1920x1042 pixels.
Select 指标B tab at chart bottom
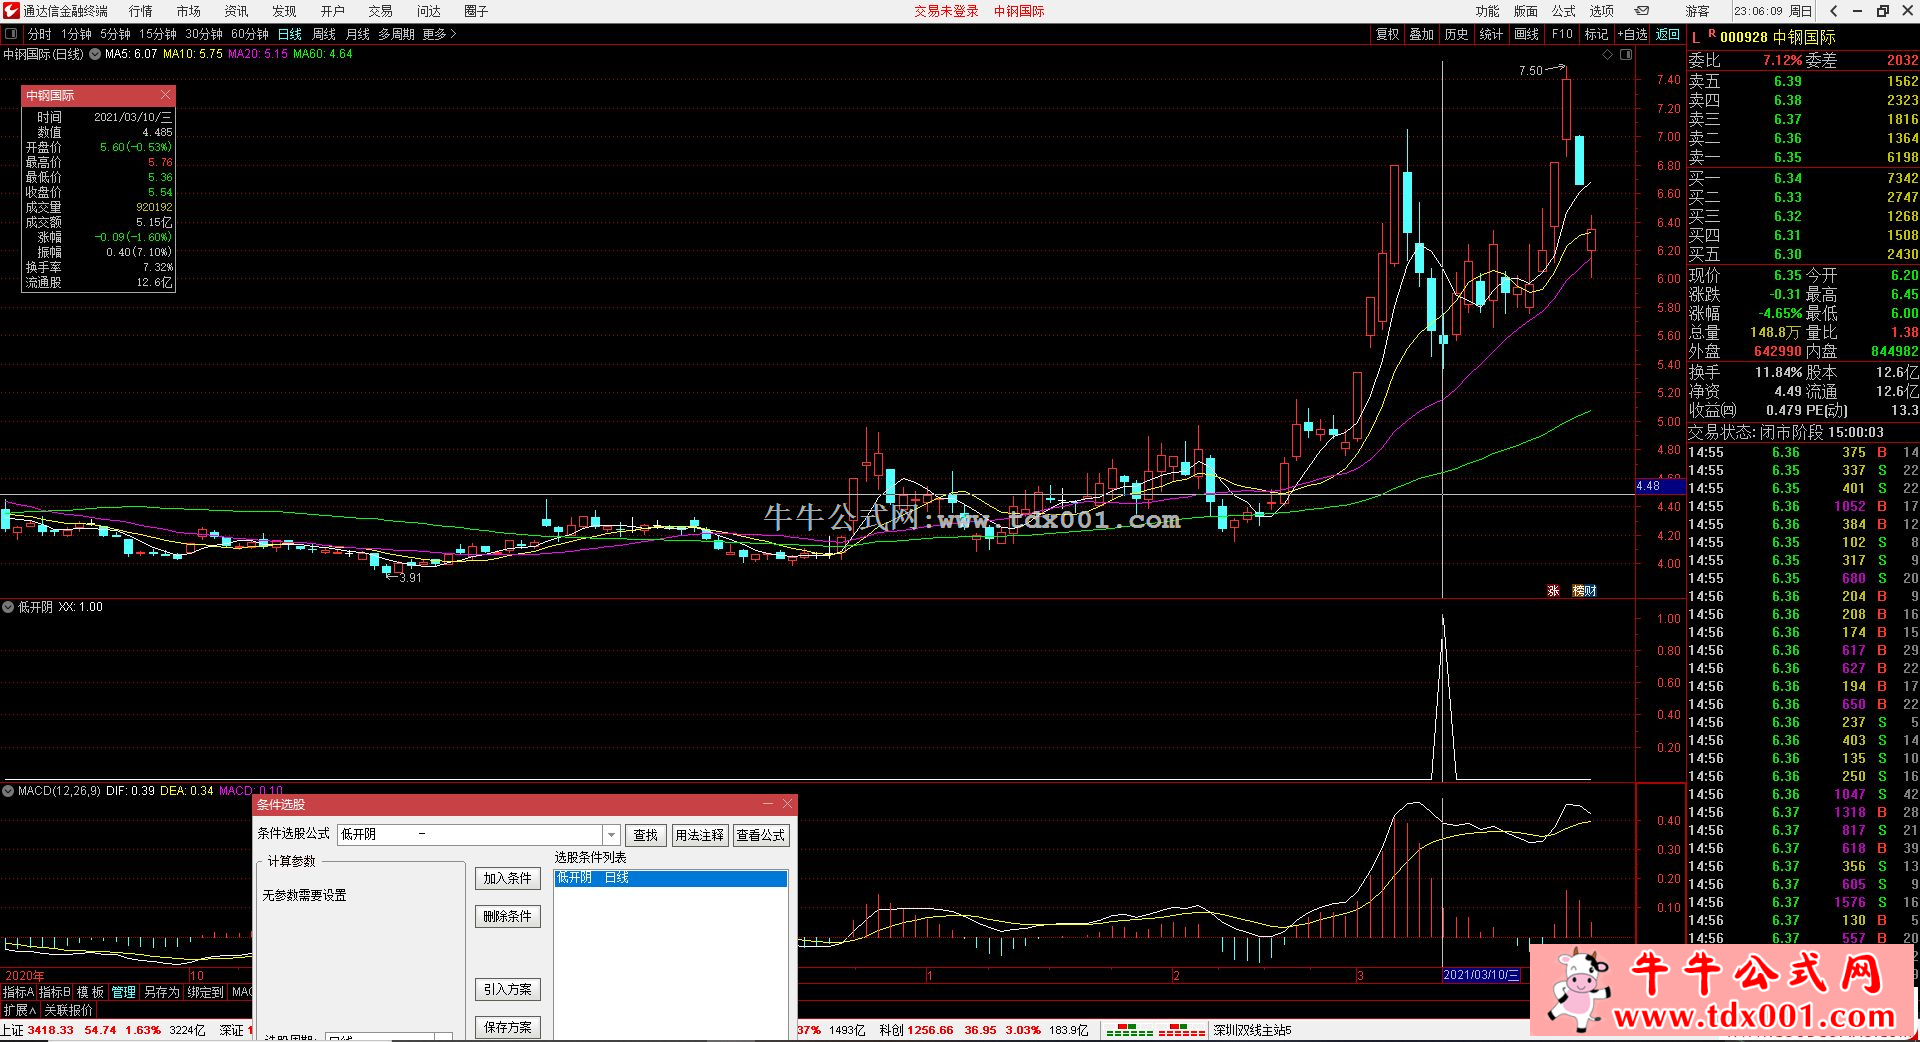click(x=55, y=992)
